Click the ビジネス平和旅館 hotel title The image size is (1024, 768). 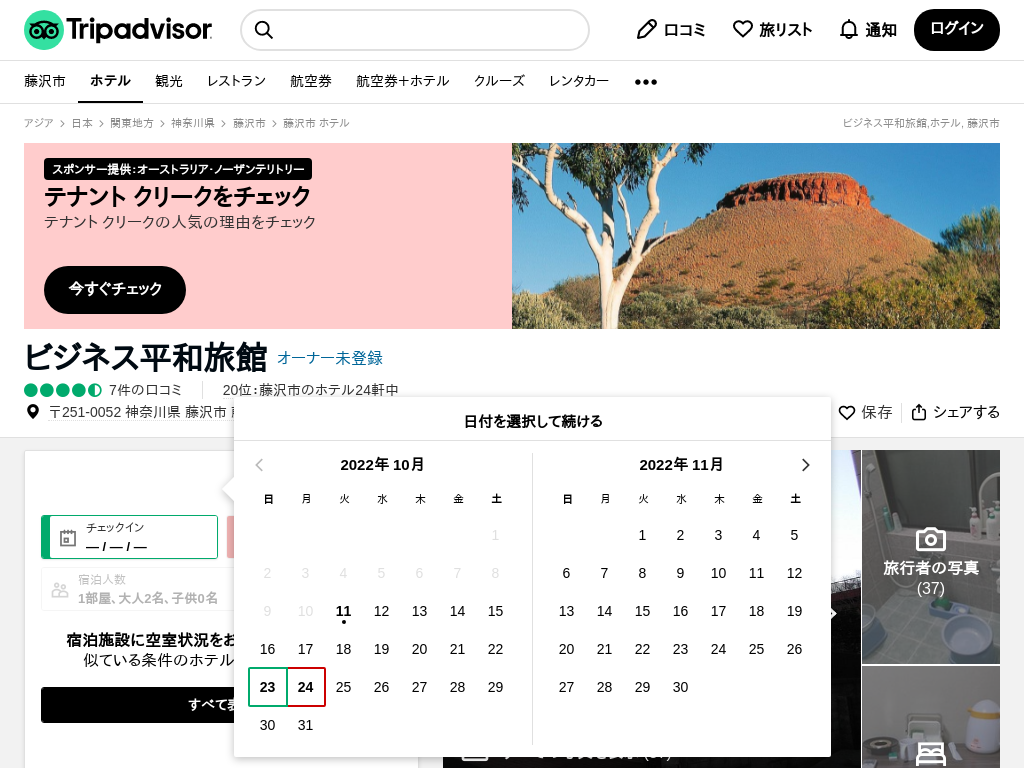[x=146, y=357]
